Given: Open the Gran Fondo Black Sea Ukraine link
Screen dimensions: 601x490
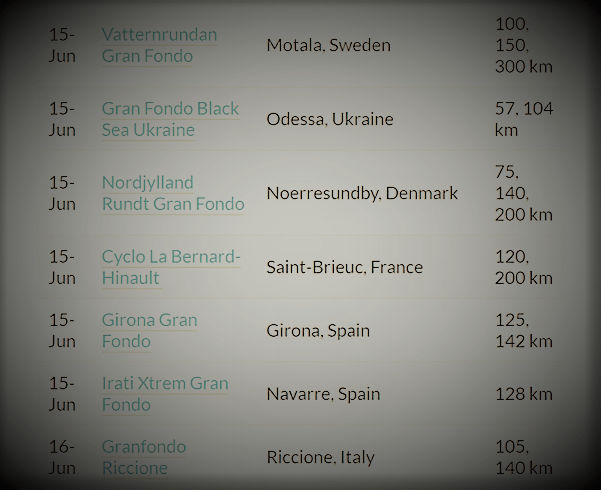Looking at the screenshot, I should point(170,119).
